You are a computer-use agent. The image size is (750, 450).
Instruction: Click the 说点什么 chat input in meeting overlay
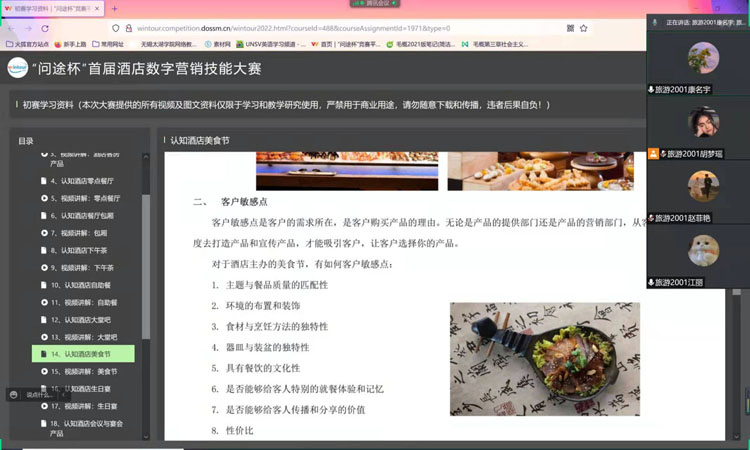point(39,395)
